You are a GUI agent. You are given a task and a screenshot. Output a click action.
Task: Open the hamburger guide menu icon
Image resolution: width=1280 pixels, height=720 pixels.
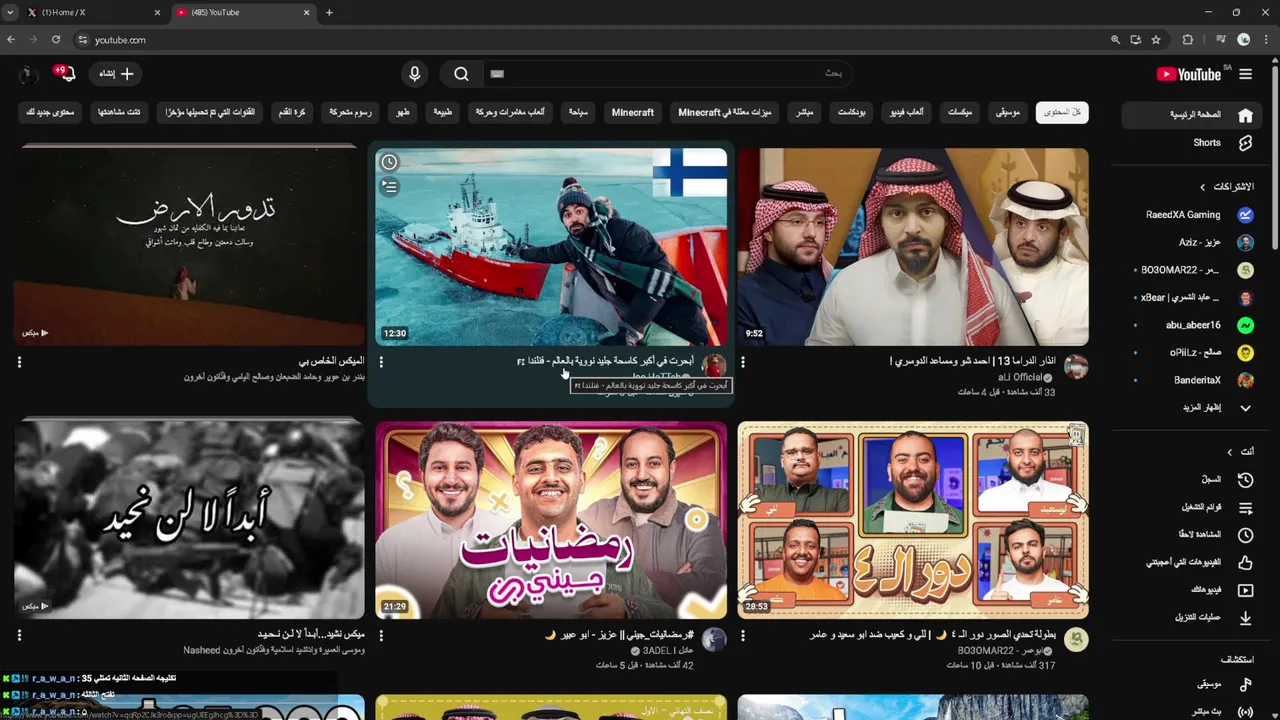(x=1245, y=74)
